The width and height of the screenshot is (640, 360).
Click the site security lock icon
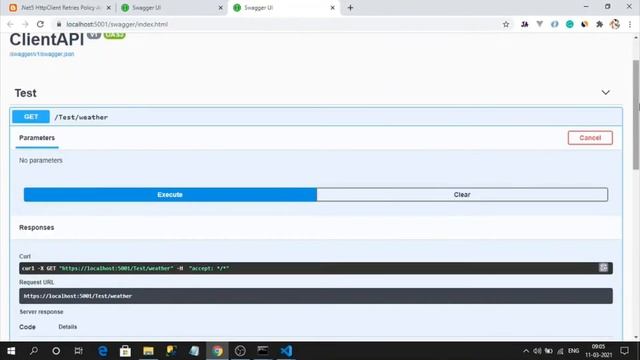tap(59, 24)
